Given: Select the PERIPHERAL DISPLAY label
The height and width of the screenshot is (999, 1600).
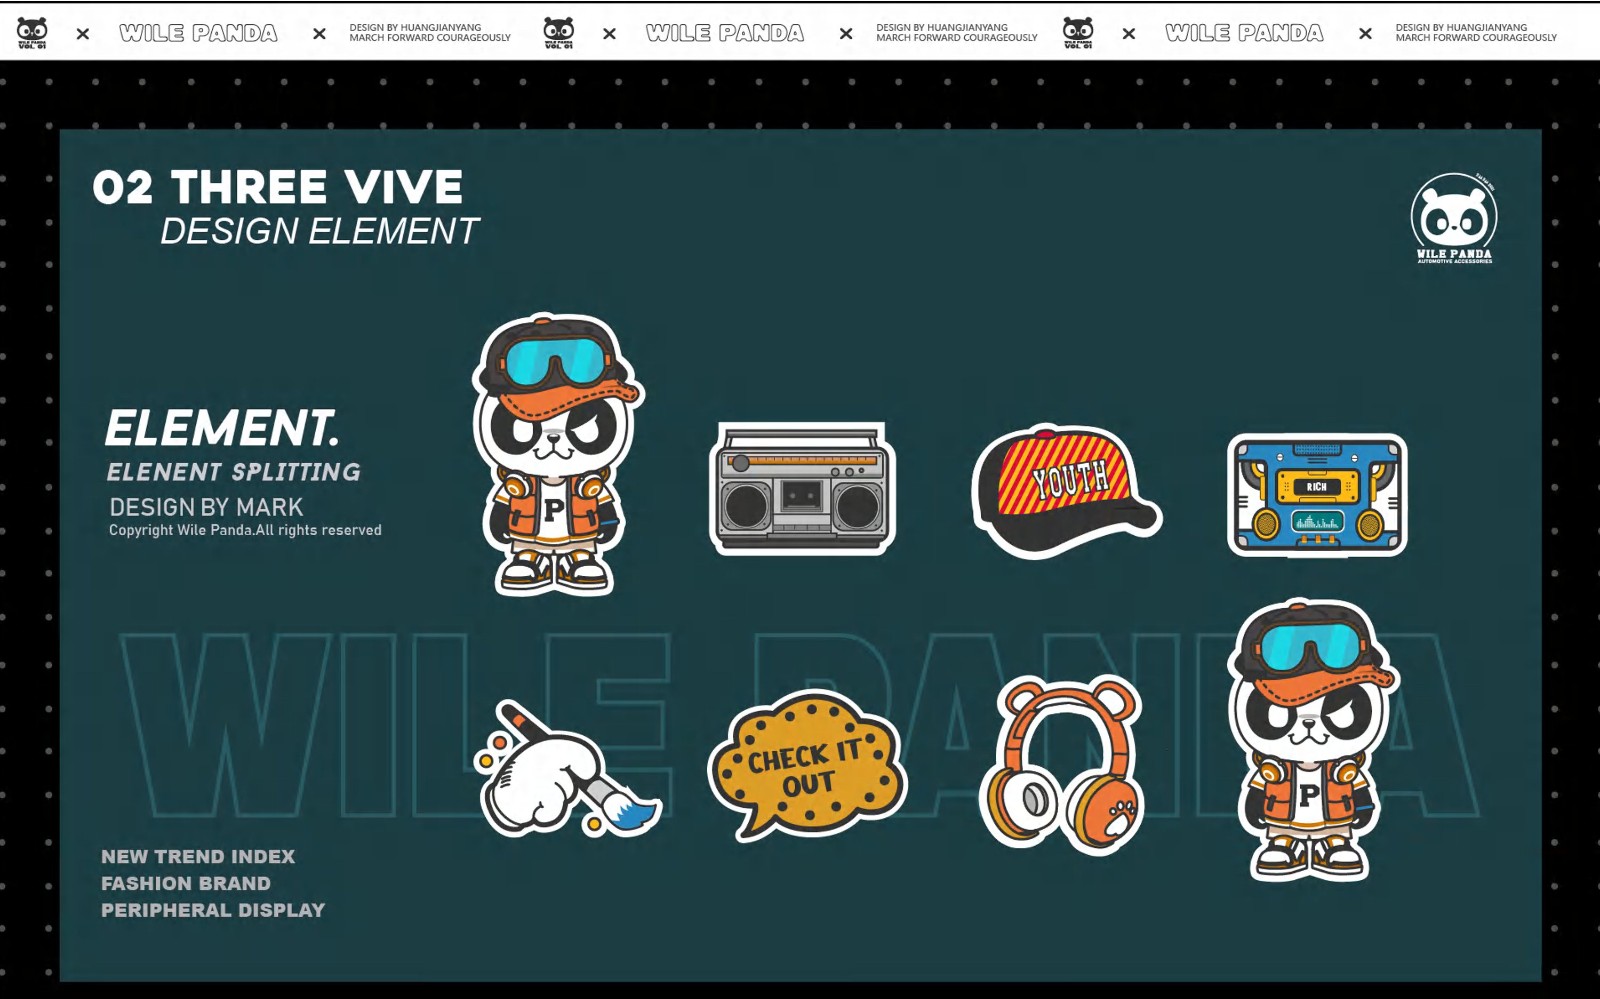Looking at the screenshot, I should pyautogui.click(x=213, y=911).
